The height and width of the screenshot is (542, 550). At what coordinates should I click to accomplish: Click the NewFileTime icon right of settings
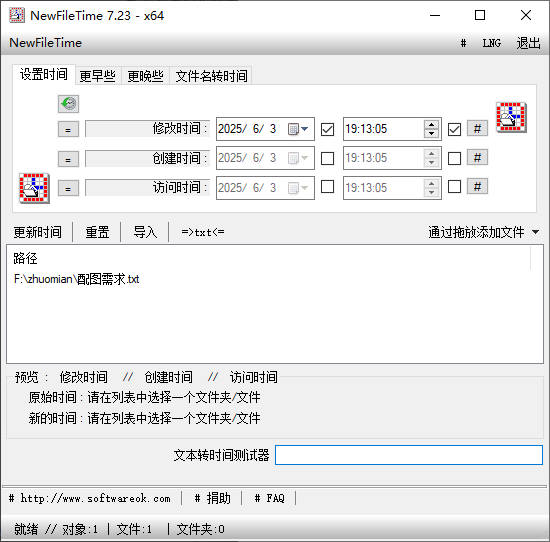(x=511, y=117)
